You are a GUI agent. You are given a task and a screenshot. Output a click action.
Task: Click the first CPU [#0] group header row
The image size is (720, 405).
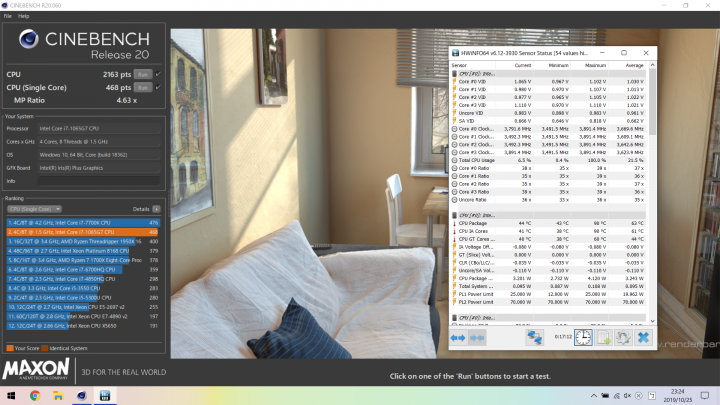[548, 73]
